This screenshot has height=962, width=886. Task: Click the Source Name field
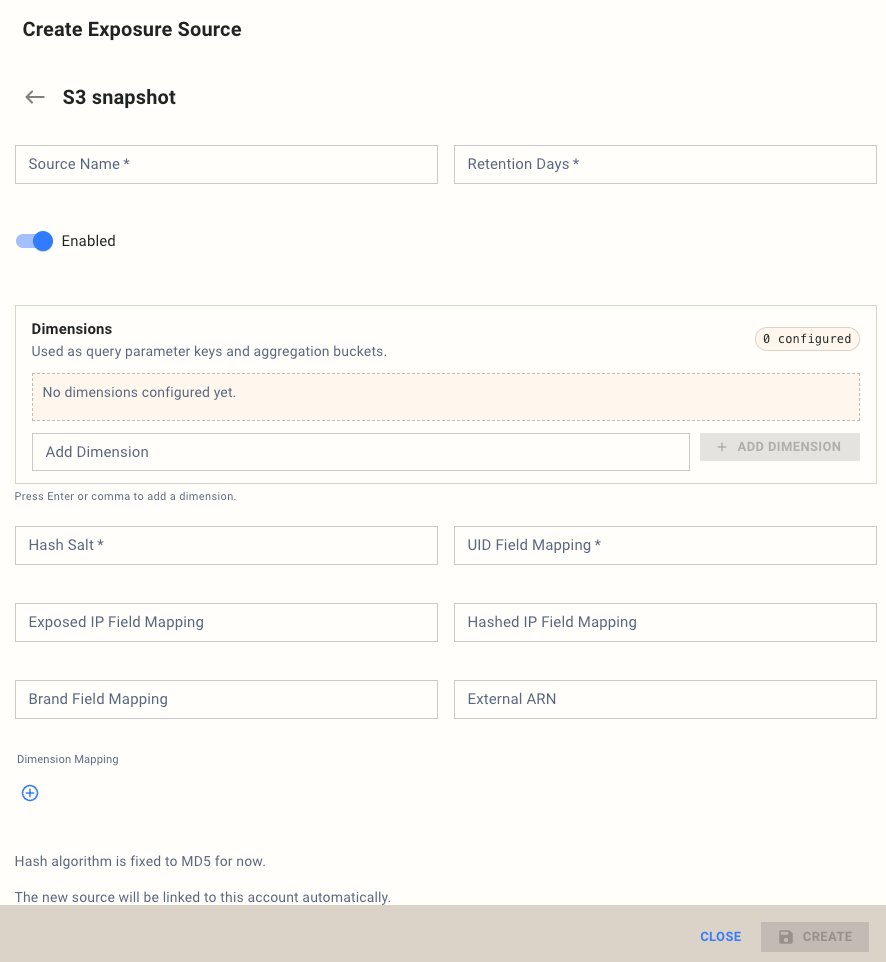(x=226, y=164)
